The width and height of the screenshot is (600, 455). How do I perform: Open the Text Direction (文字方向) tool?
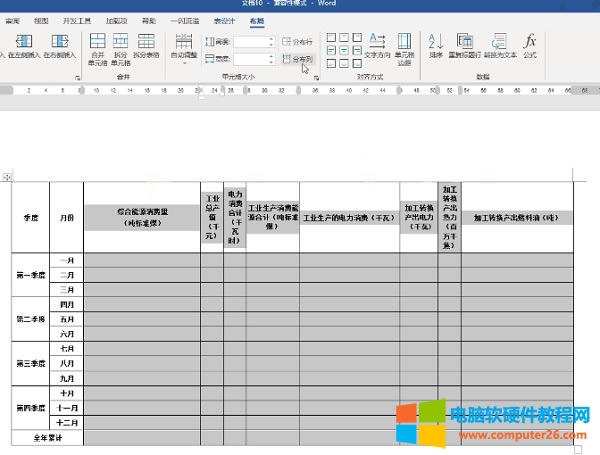(377, 46)
